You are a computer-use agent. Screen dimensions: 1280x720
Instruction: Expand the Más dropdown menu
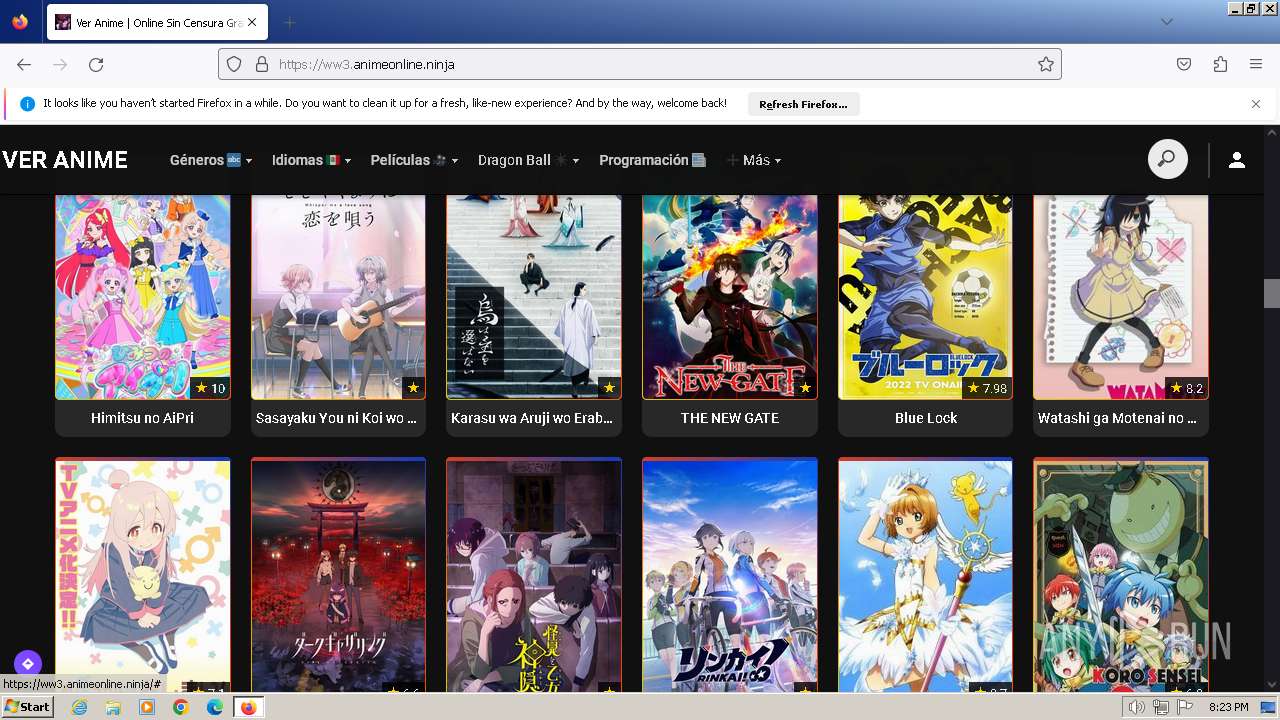[x=754, y=160]
